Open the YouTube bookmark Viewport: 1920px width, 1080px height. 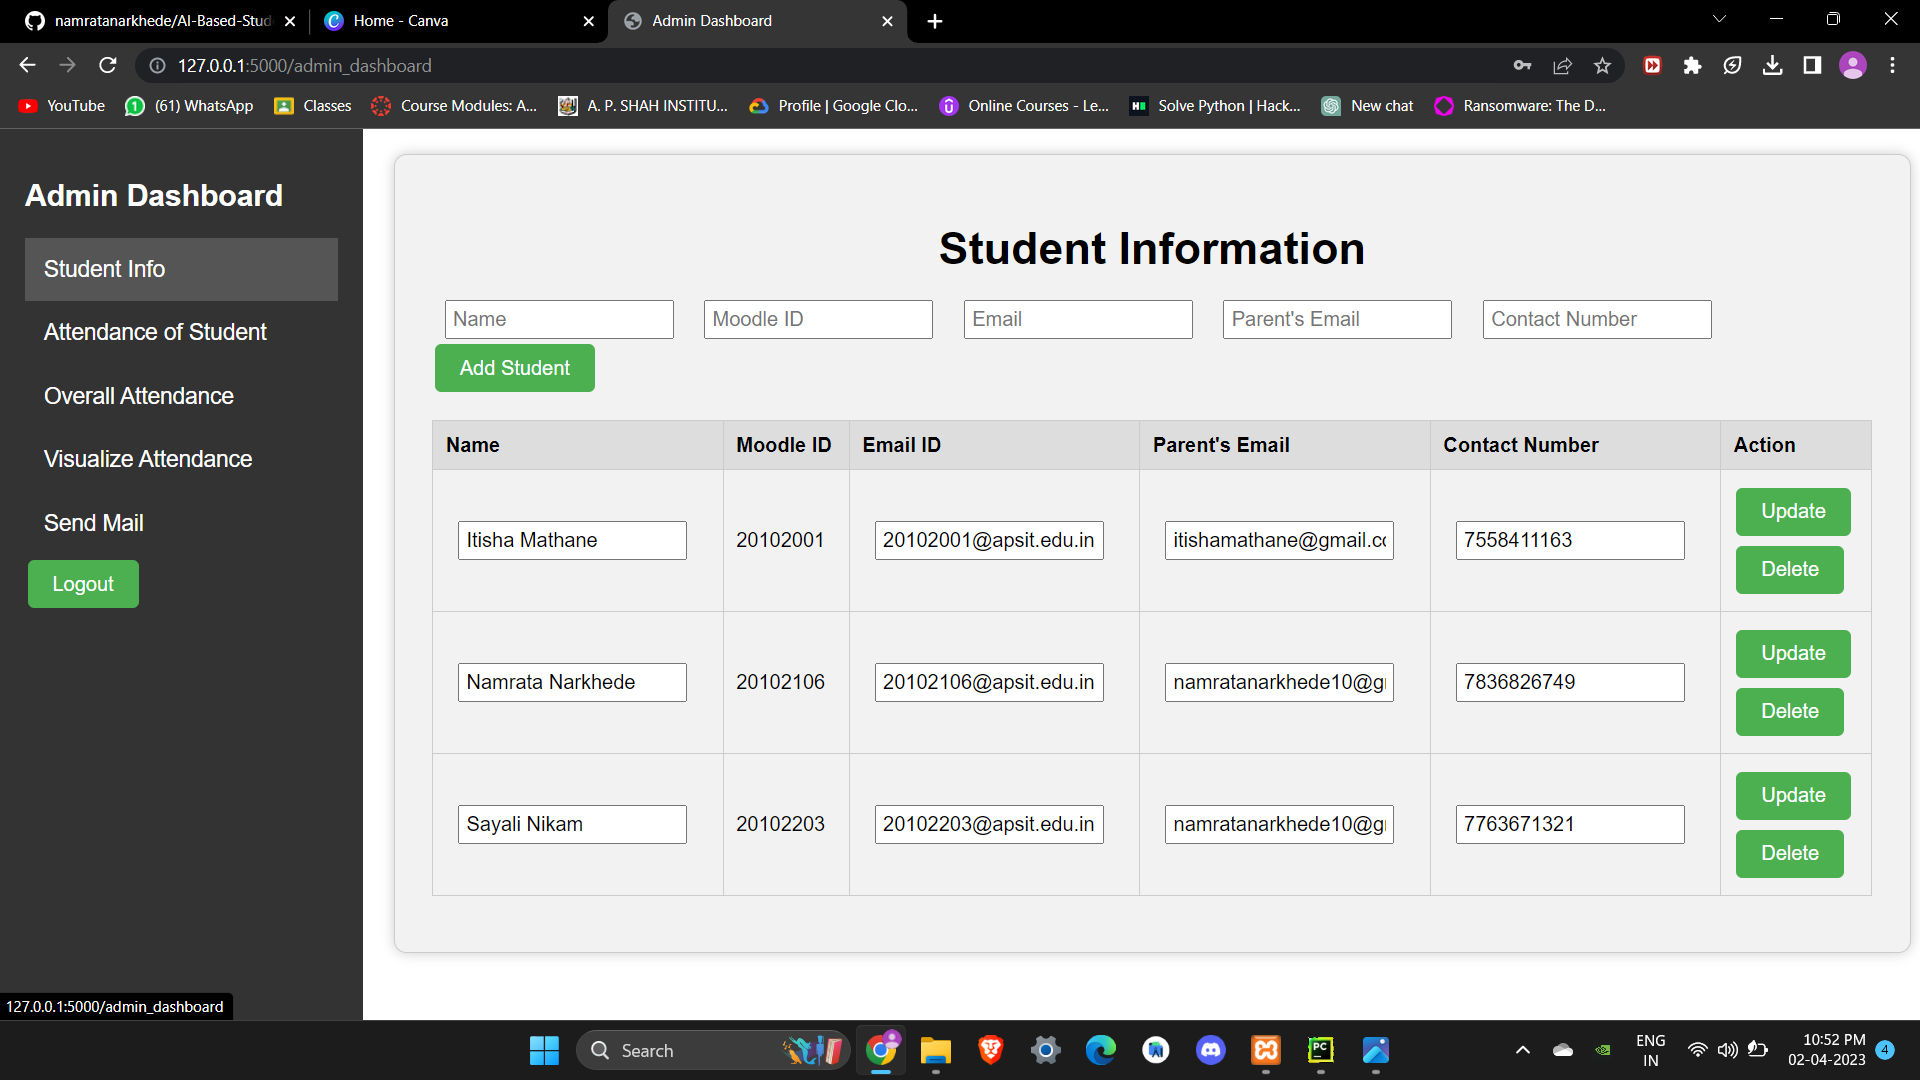click(60, 105)
